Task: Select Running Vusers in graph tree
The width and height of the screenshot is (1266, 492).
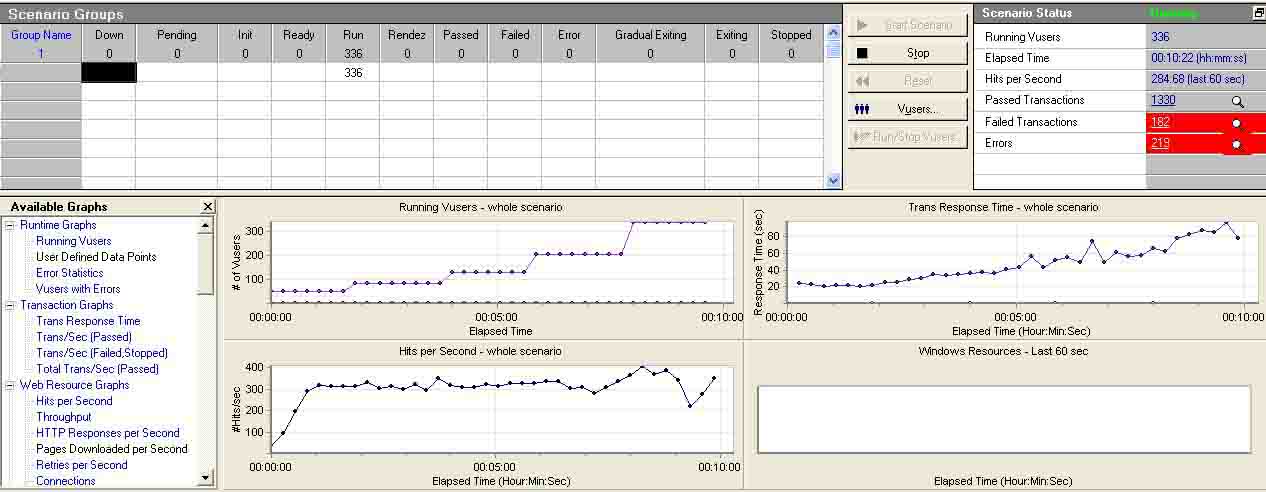Action: coord(74,241)
